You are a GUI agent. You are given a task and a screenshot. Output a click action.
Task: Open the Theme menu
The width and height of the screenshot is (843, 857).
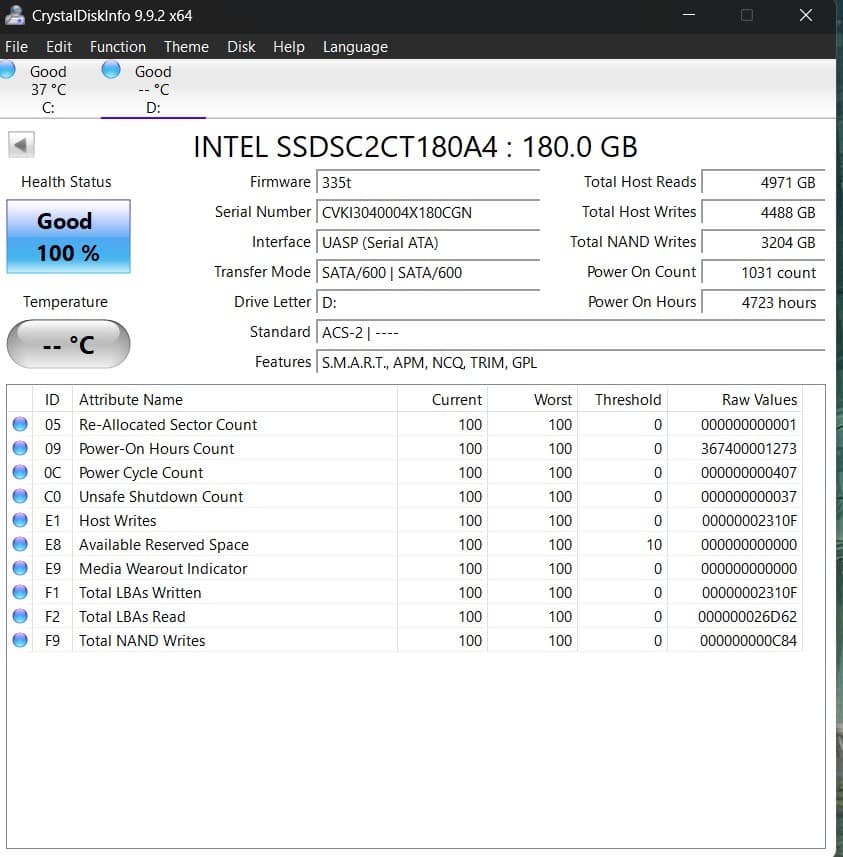click(186, 47)
